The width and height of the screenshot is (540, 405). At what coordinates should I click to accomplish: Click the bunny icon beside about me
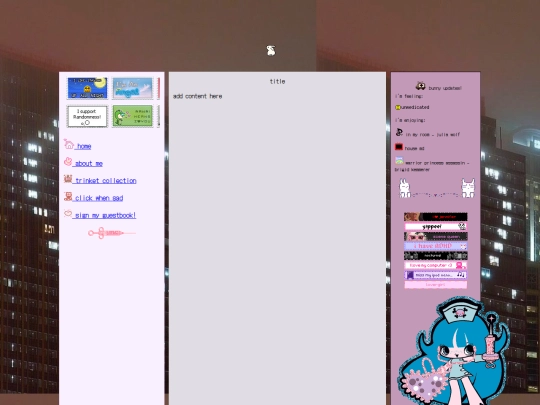(x=68, y=161)
